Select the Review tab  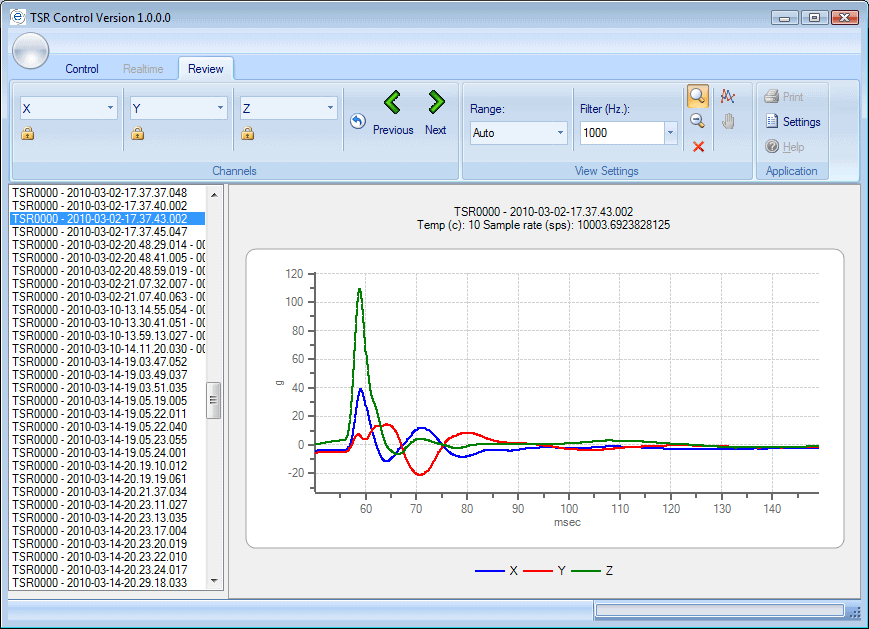tap(206, 69)
